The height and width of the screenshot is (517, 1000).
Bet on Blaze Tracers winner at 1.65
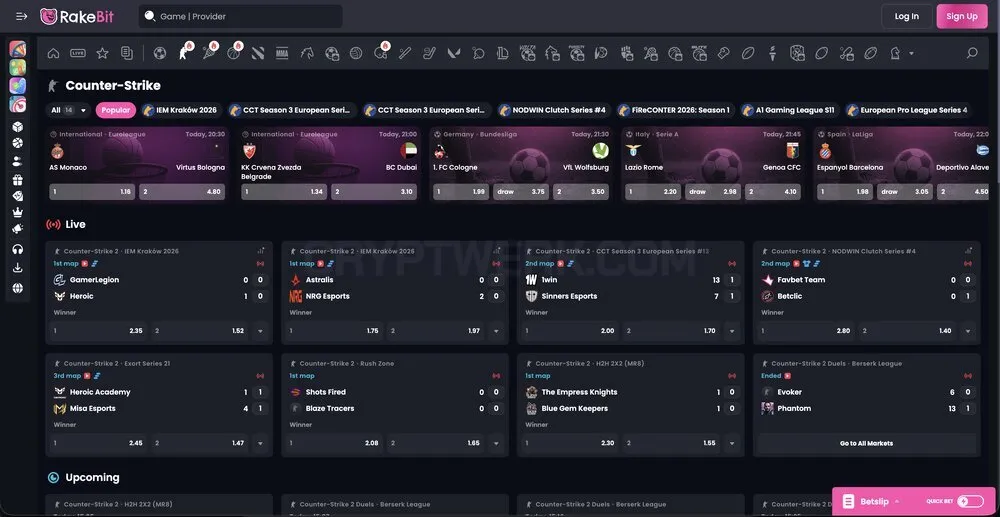tap(437, 443)
